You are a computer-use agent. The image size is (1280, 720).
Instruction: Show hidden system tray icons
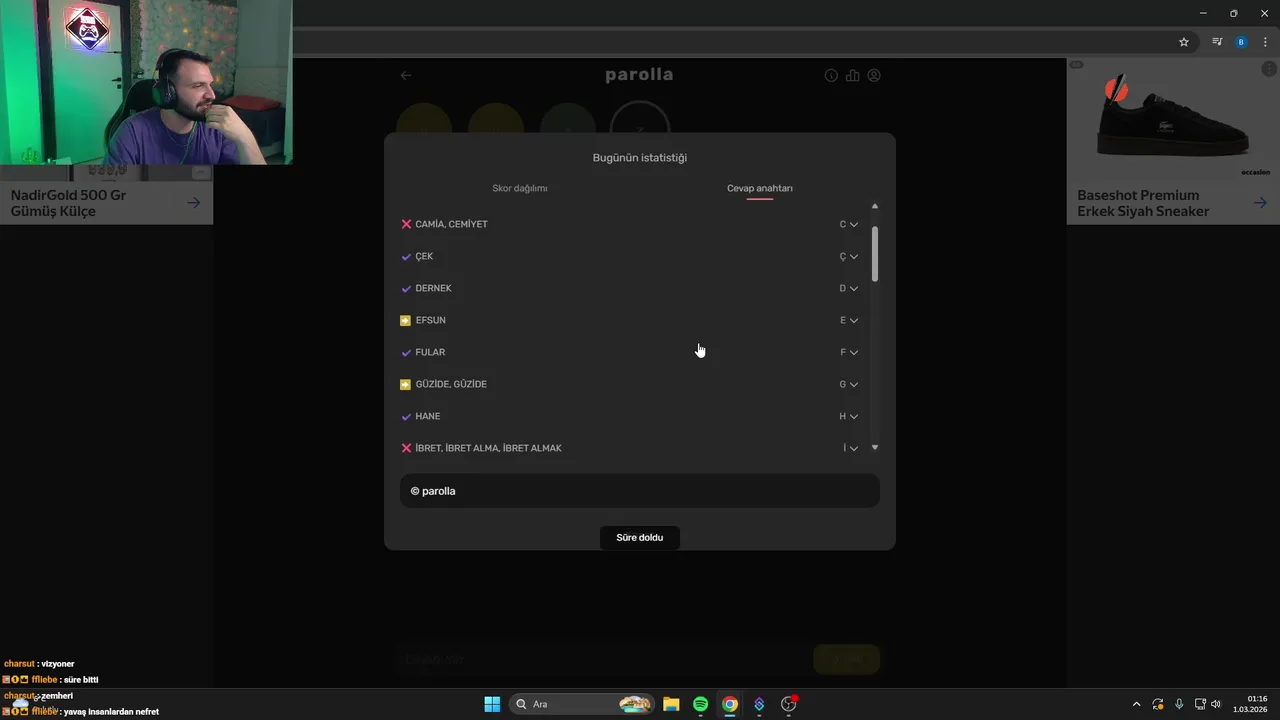[1136, 704]
